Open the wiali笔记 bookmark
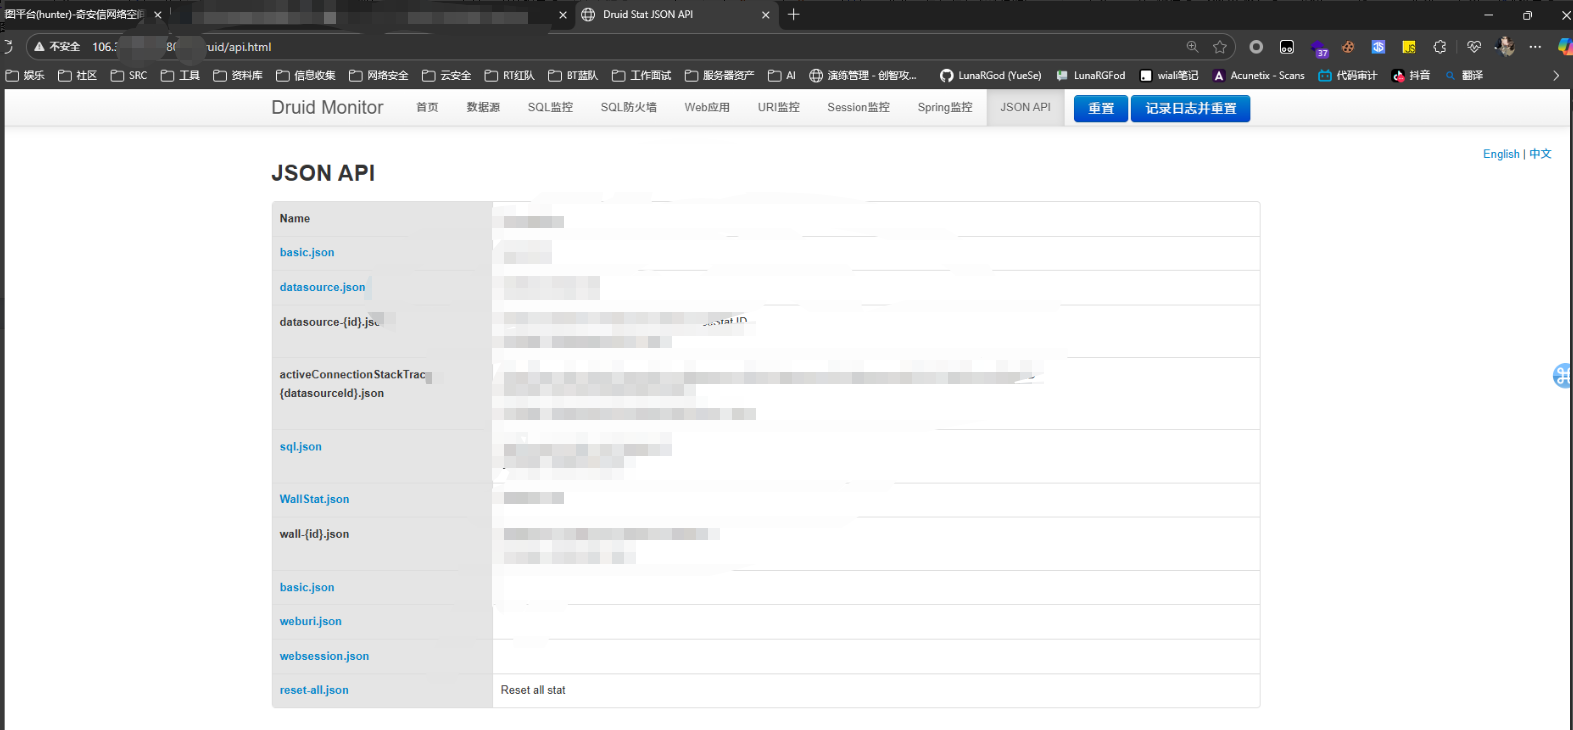The width and height of the screenshot is (1573, 730). tap(1169, 76)
